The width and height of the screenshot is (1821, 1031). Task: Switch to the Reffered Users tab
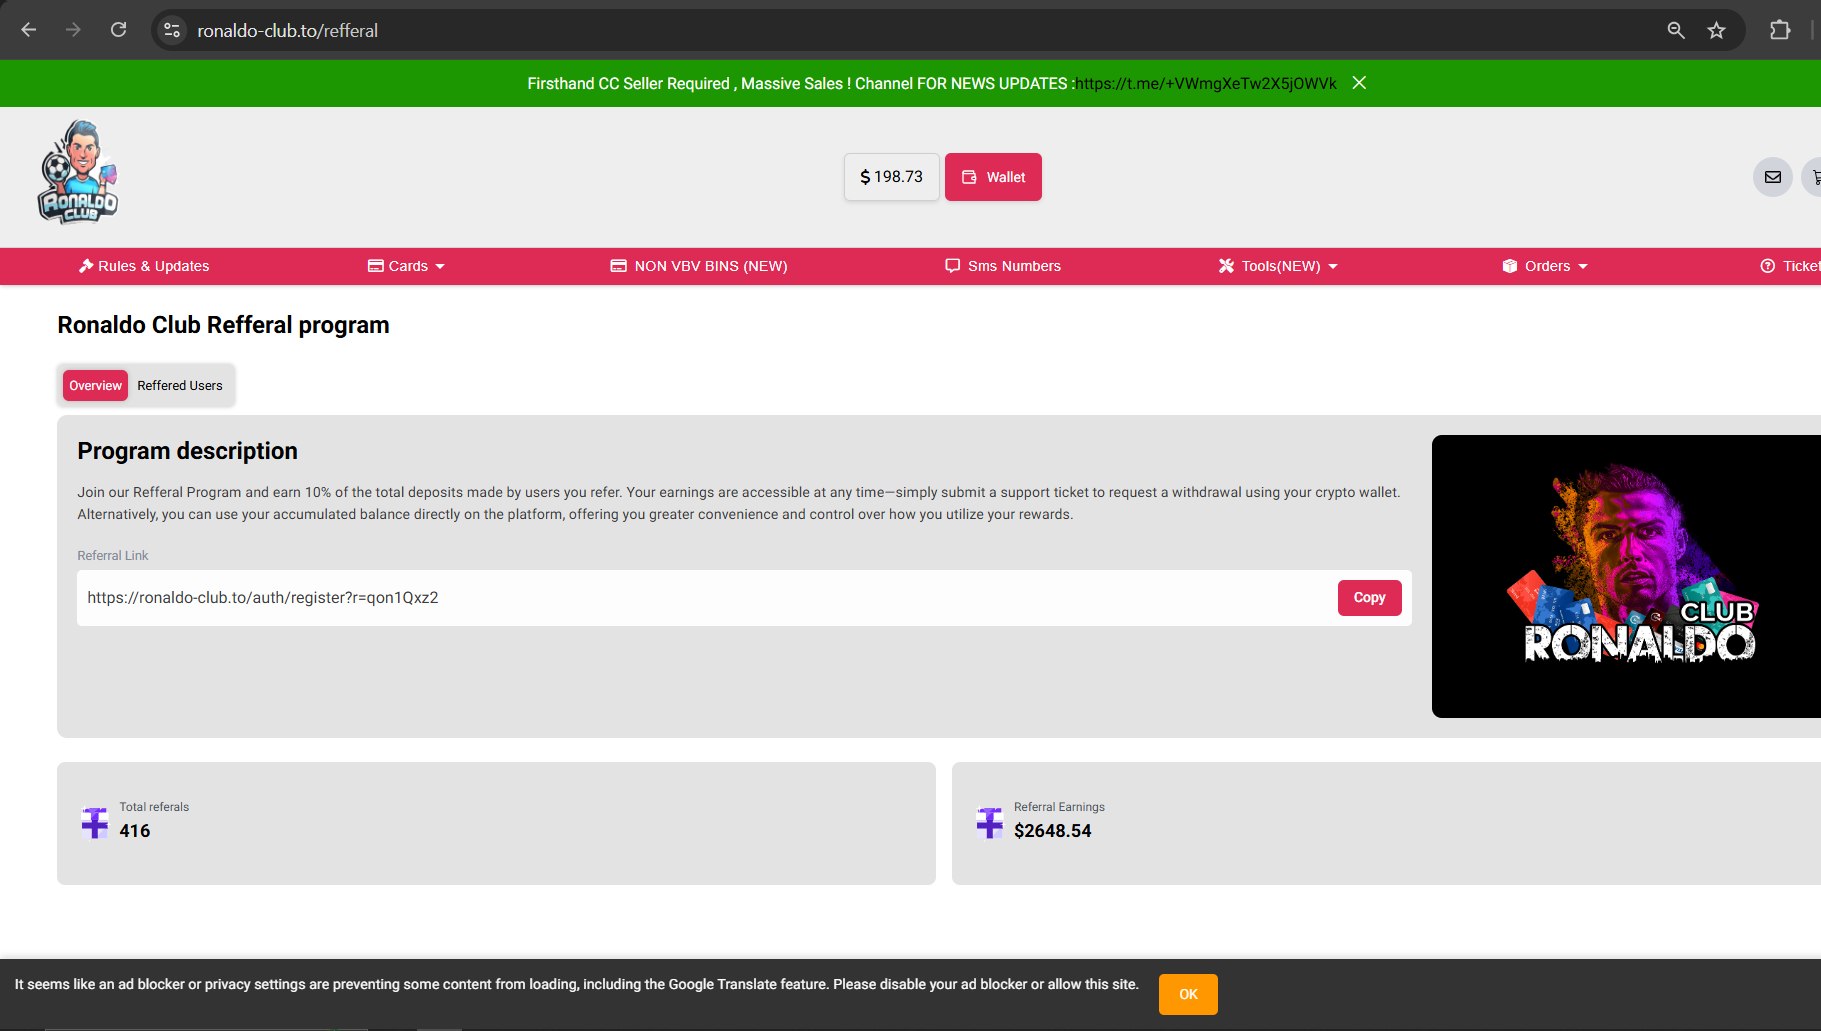point(180,386)
